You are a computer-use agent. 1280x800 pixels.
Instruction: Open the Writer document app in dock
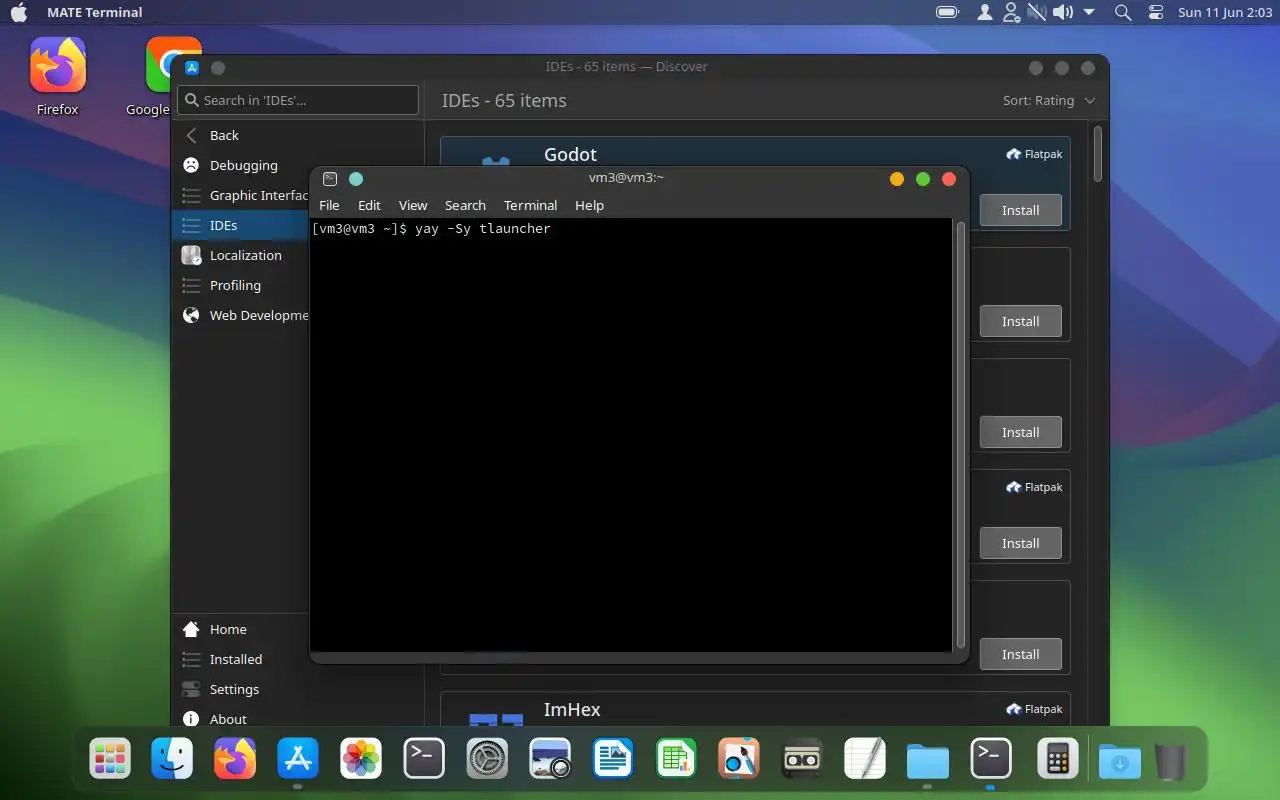(613, 759)
